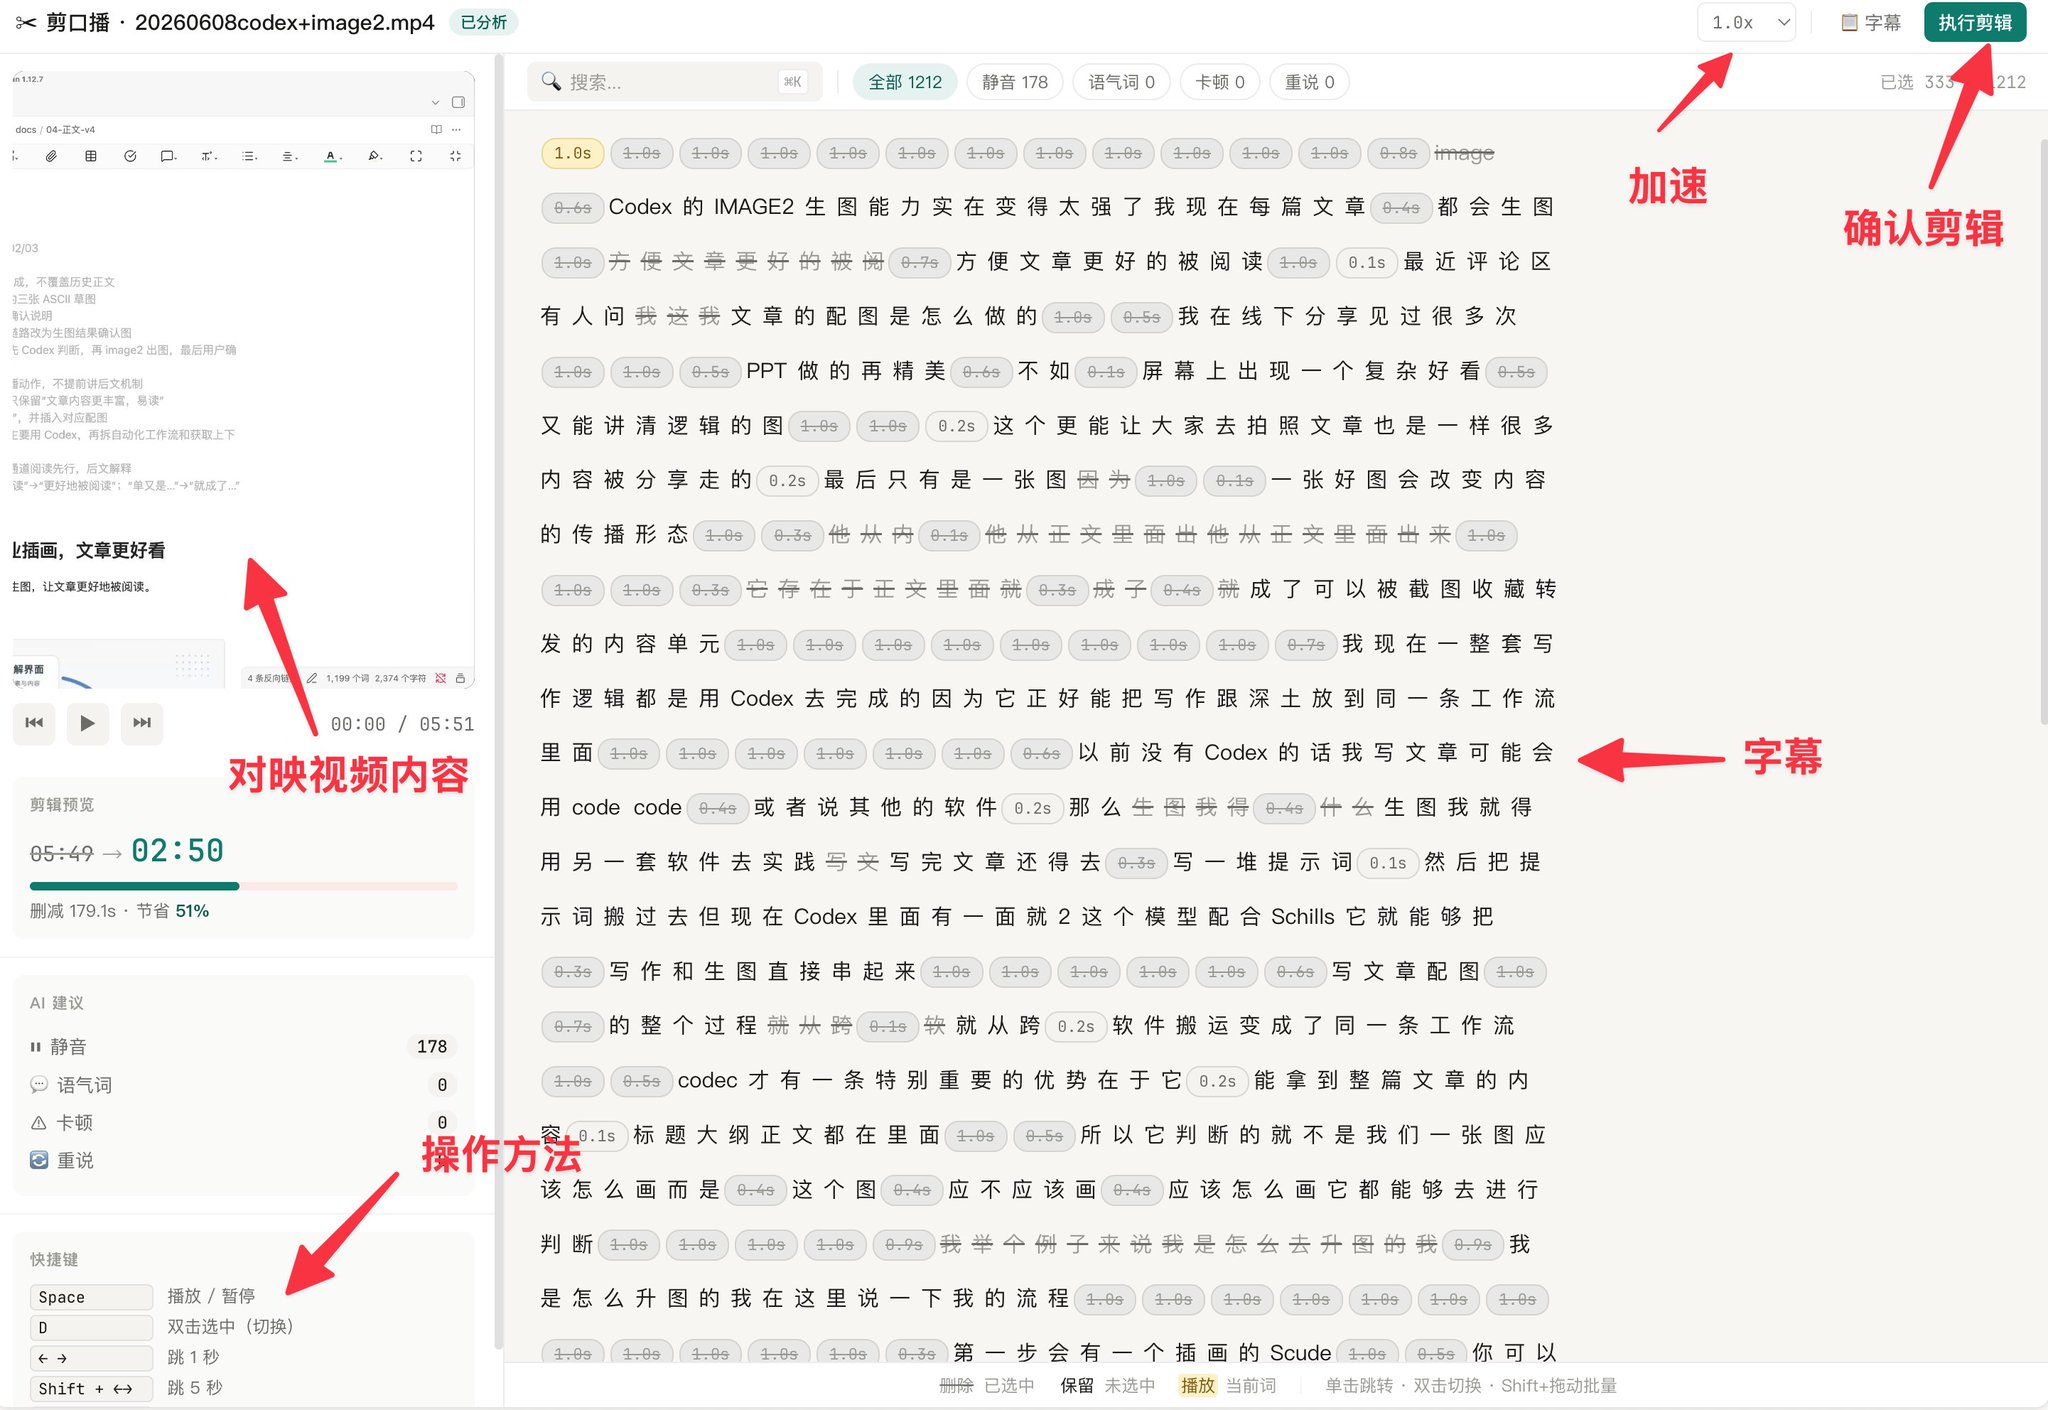This screenshot has height=1410, width=2048.
Task: Click the 02:50 trimmed duration value
Action: pyautogui.click(x=177, y=851)
